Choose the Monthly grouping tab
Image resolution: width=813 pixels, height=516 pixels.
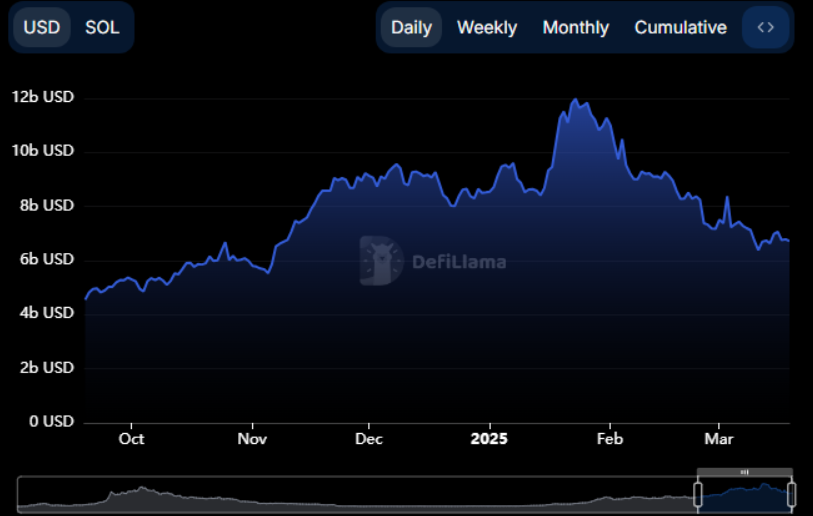click(575, 27)
